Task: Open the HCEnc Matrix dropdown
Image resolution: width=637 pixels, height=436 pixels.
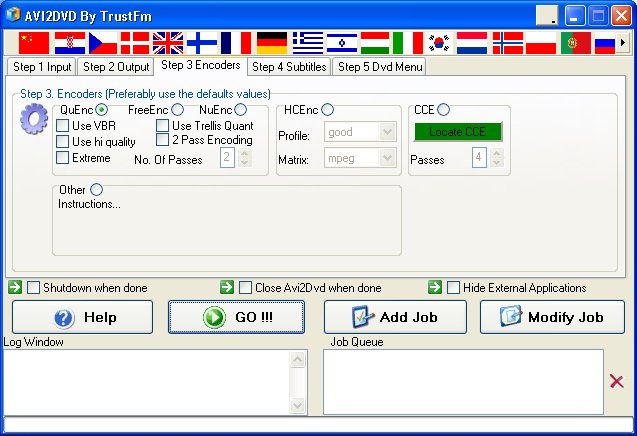Action: pyautogui.click(x=387, y=158)
